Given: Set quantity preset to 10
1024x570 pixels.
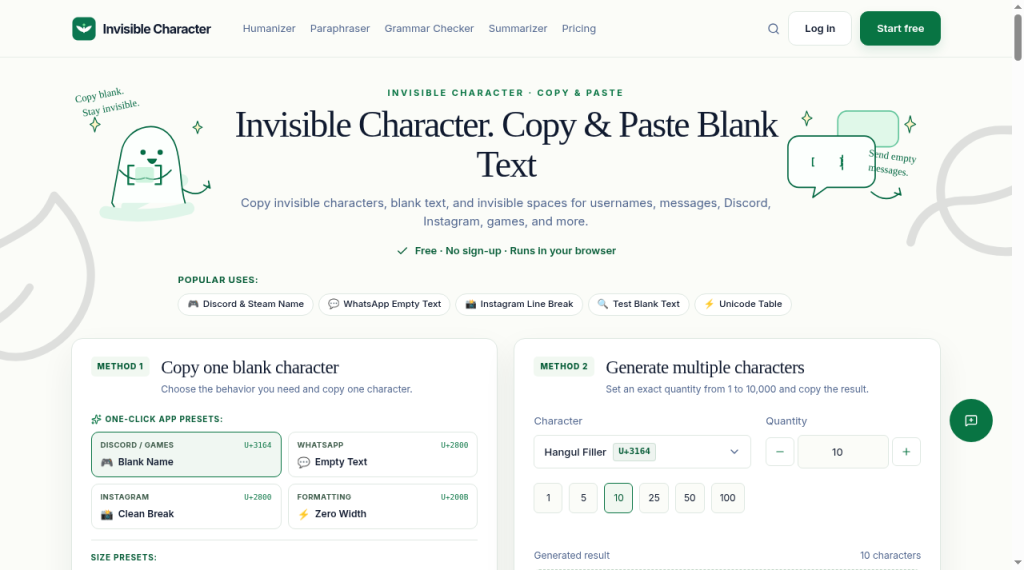Looking at the screenshot, I should point(618,498).
